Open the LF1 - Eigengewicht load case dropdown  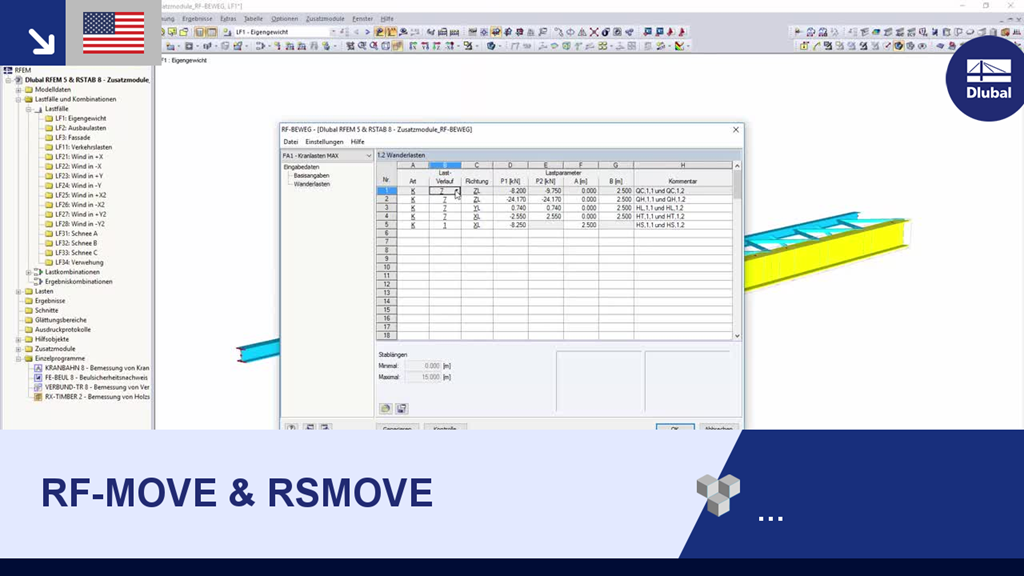tap(333, 32)
